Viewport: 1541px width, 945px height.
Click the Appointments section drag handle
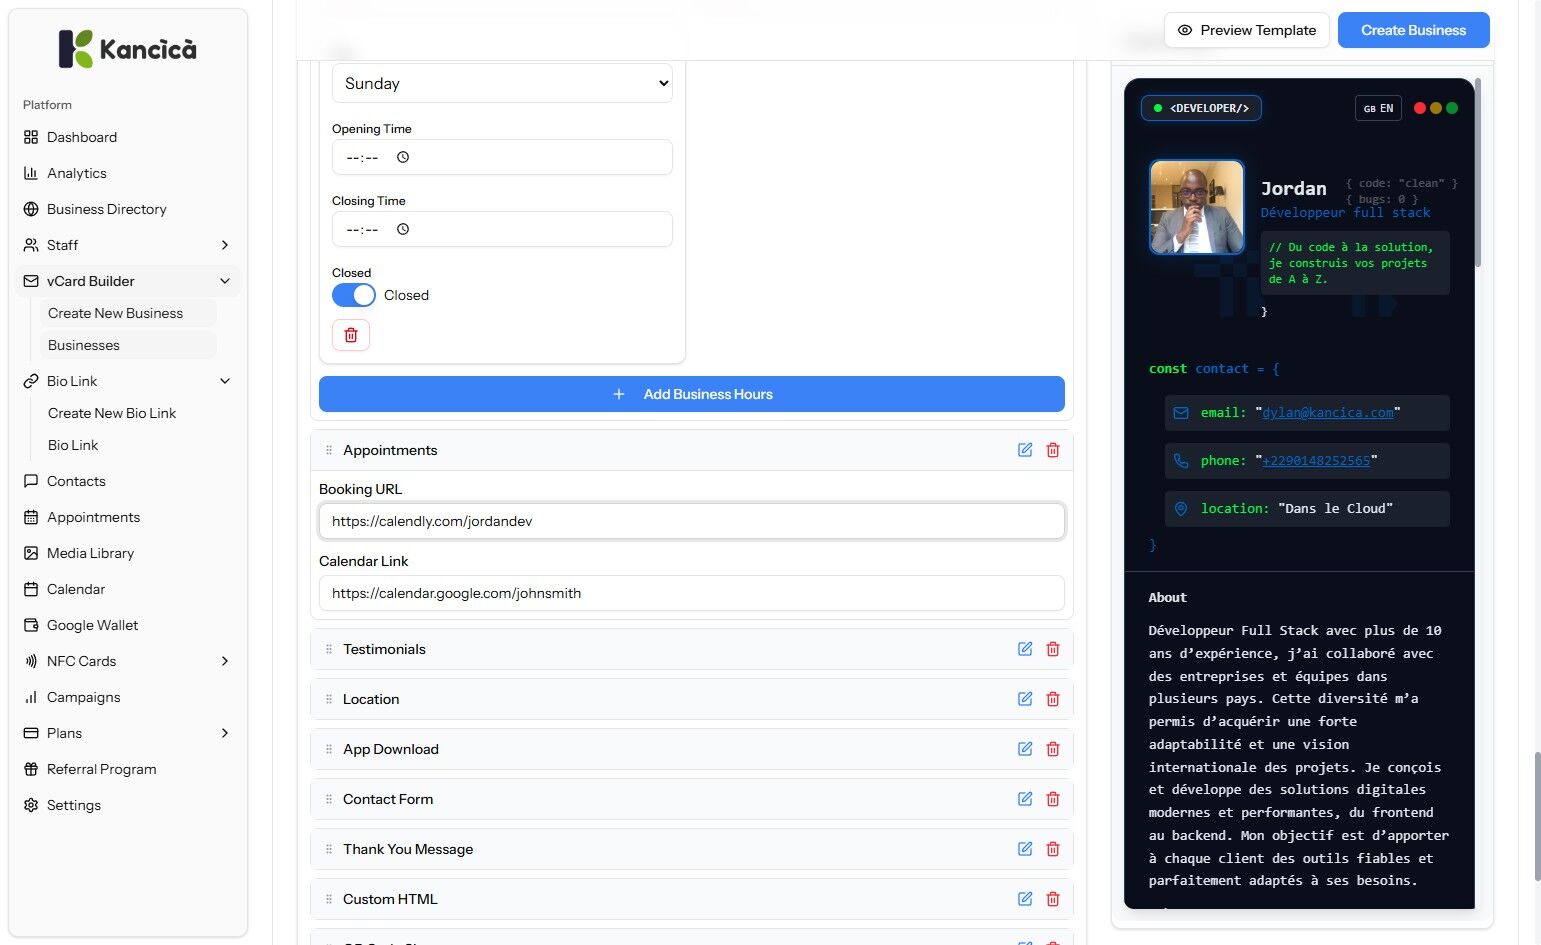click(329, 450)
